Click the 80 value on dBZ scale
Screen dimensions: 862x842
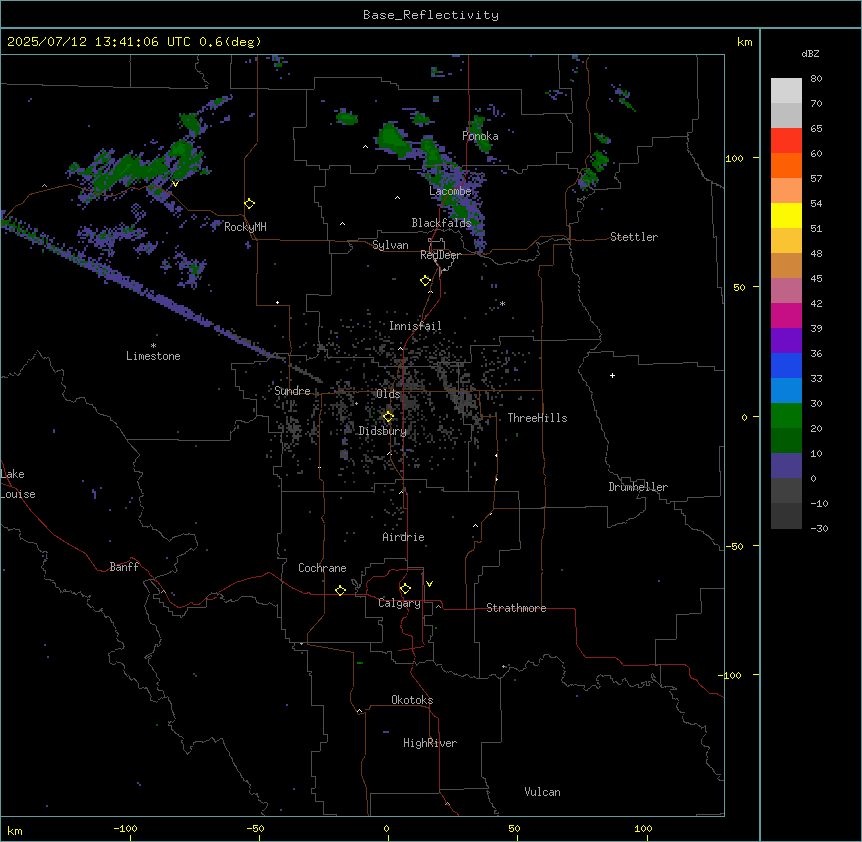(816, 79)
